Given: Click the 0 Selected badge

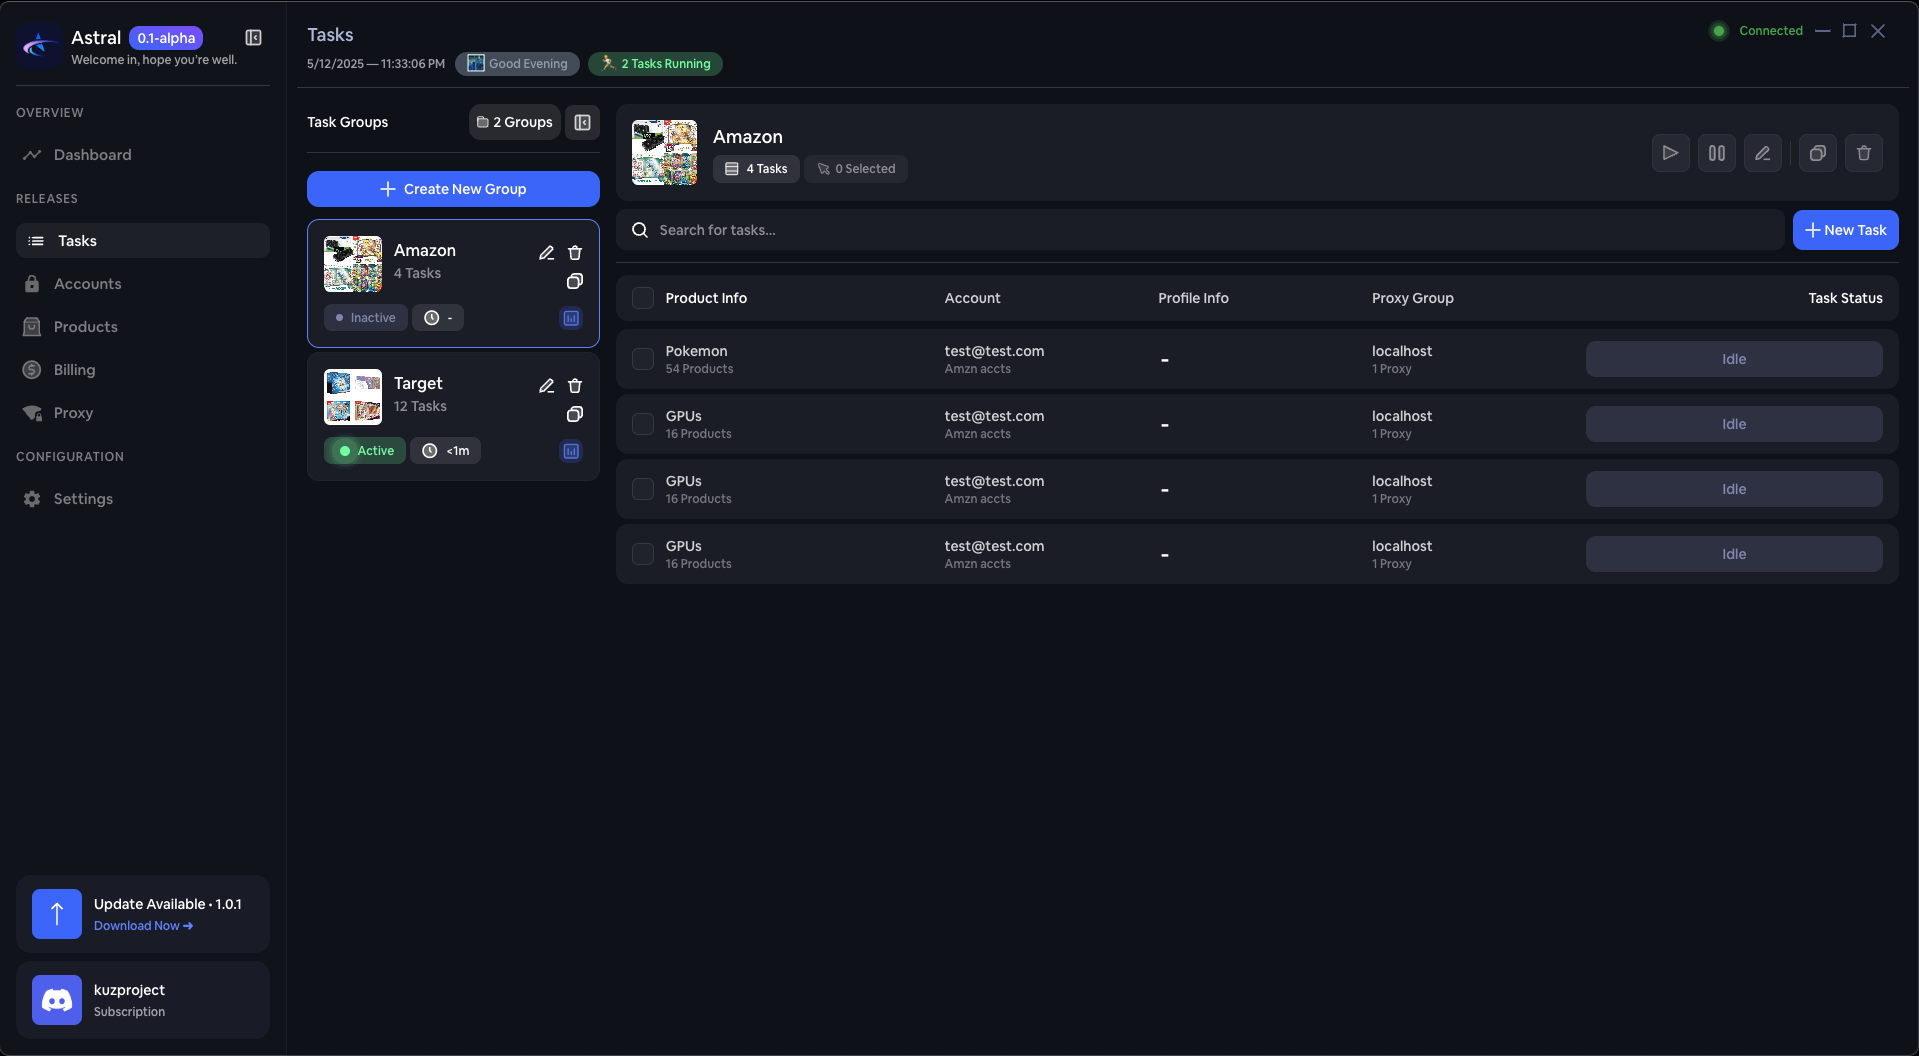Looking at the screenshot, I should pos(856,169).
